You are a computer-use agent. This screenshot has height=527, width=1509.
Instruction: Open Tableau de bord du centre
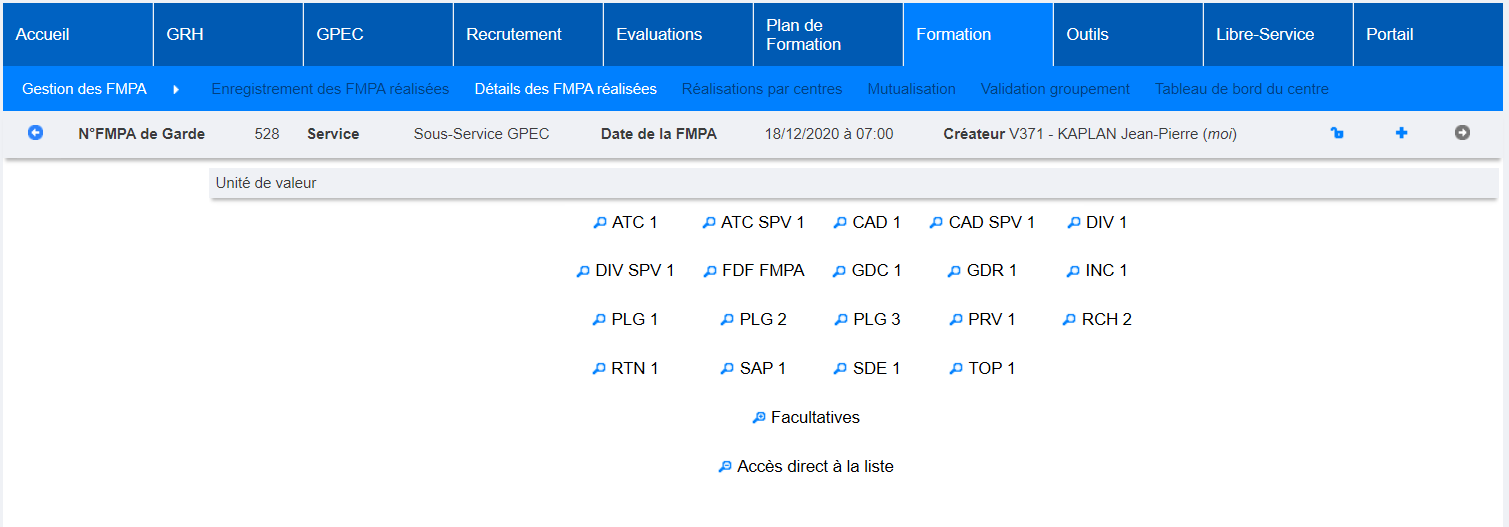(x=1241, y=89)
